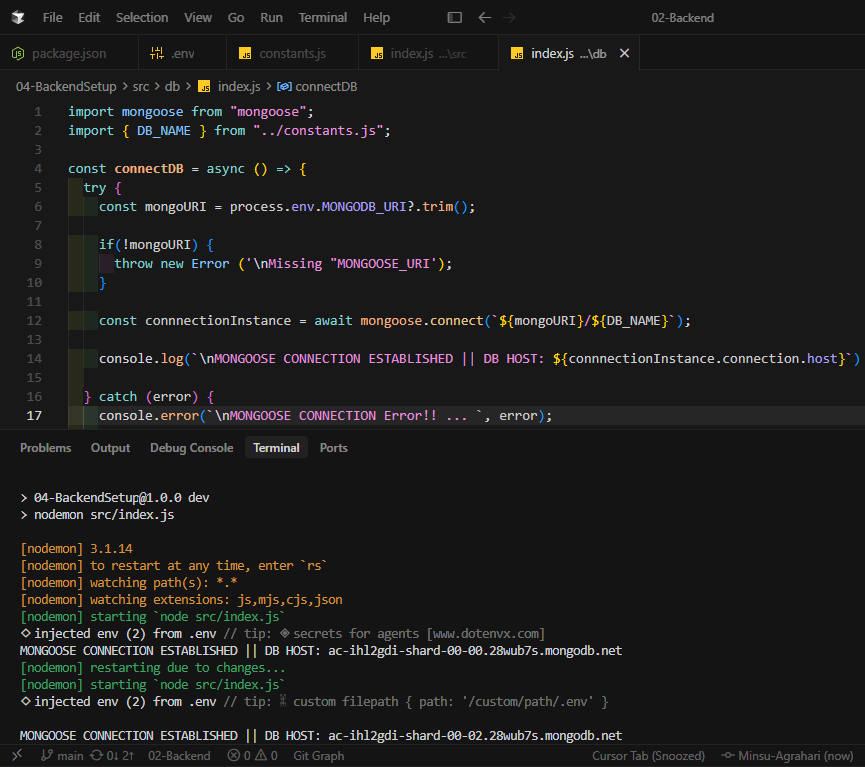This screenshot has height=767, width=865.
Task: Open Git Graph from the status bar
Action: 318,755
